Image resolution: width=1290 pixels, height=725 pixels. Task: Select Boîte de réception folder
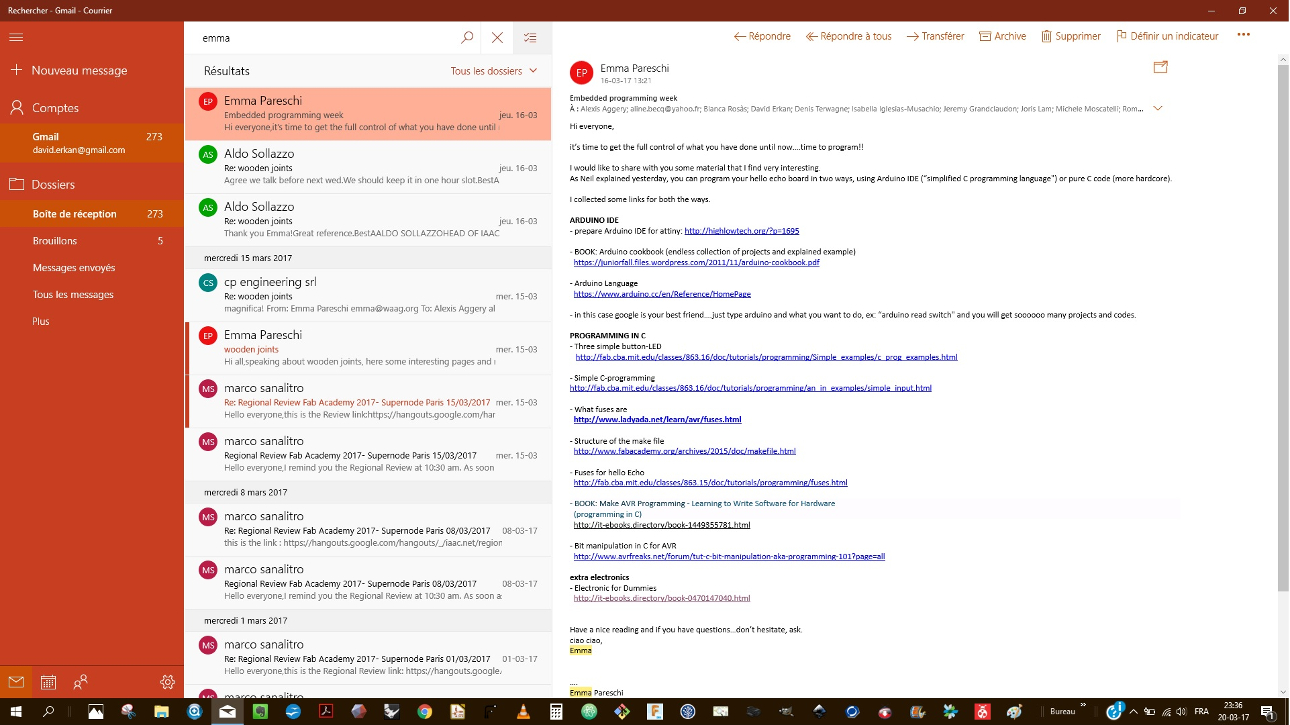pyautogui.click(x=92, y=214)
